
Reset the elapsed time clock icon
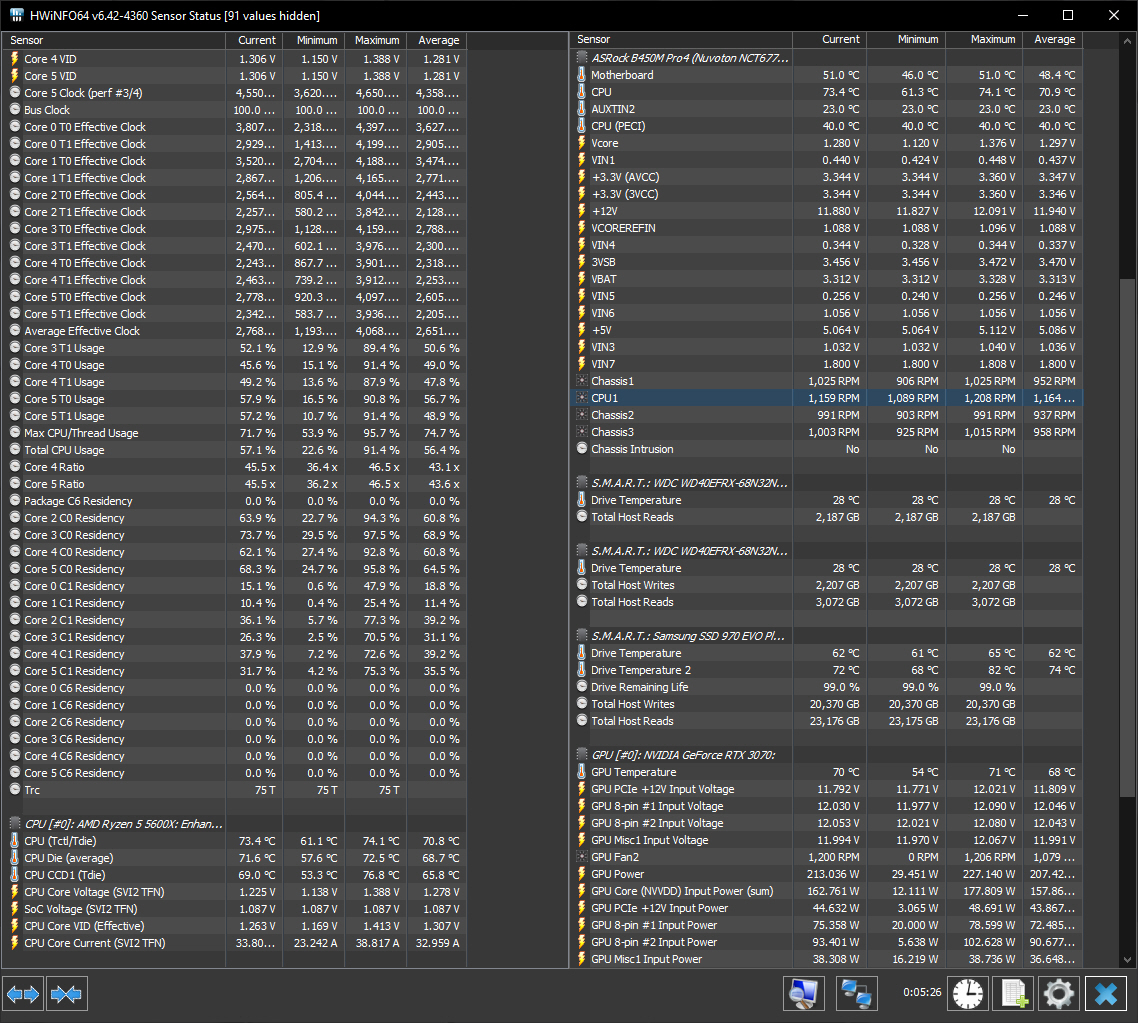click(968, 993)
